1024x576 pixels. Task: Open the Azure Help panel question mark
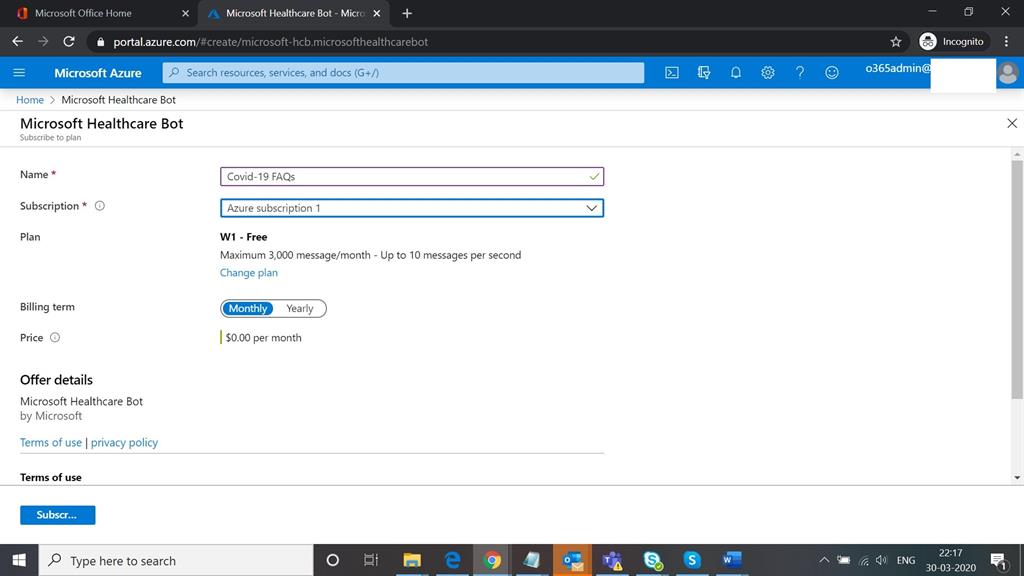(x=800, y=72)
